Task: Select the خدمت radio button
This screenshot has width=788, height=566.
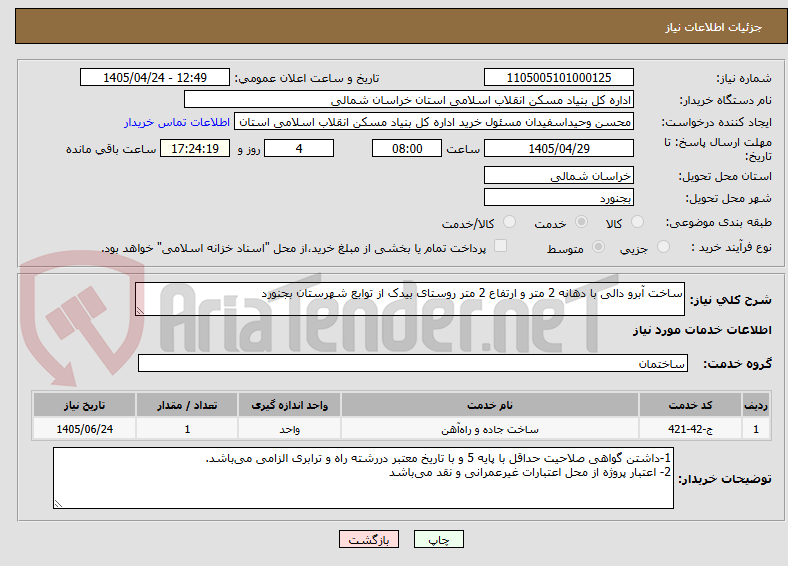Action: click(581, 222)
